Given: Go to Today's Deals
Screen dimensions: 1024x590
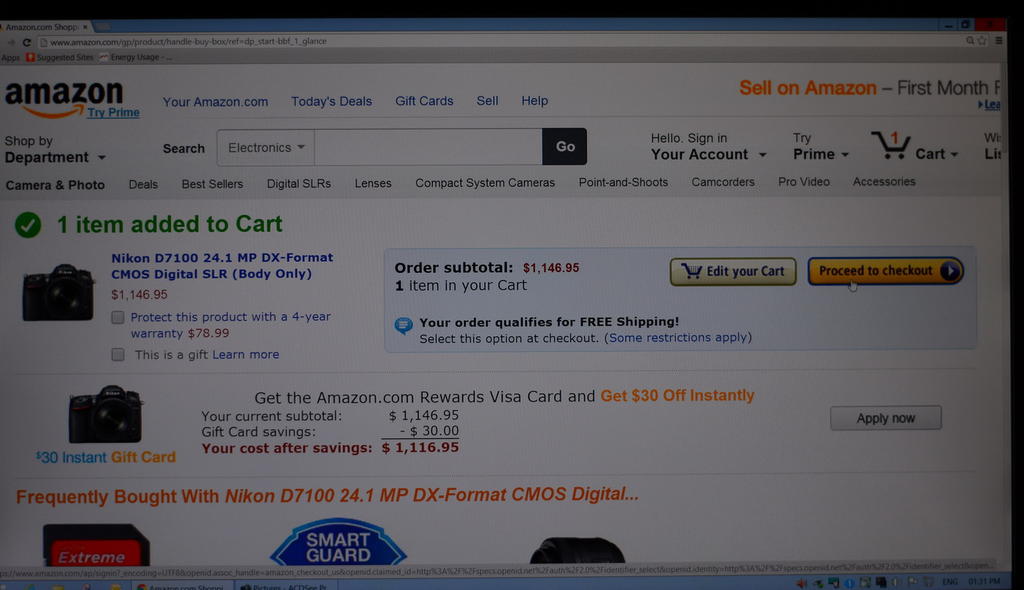Looking at the screenshot, I should point(331,101).
